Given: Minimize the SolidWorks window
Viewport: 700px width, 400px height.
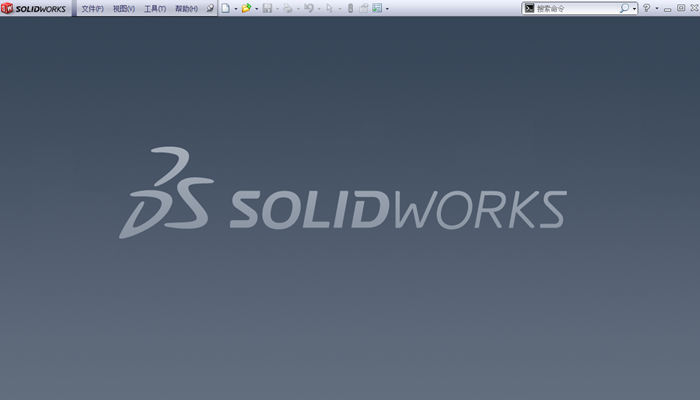Looking at the screenshot, I should [x=667, y=9].
